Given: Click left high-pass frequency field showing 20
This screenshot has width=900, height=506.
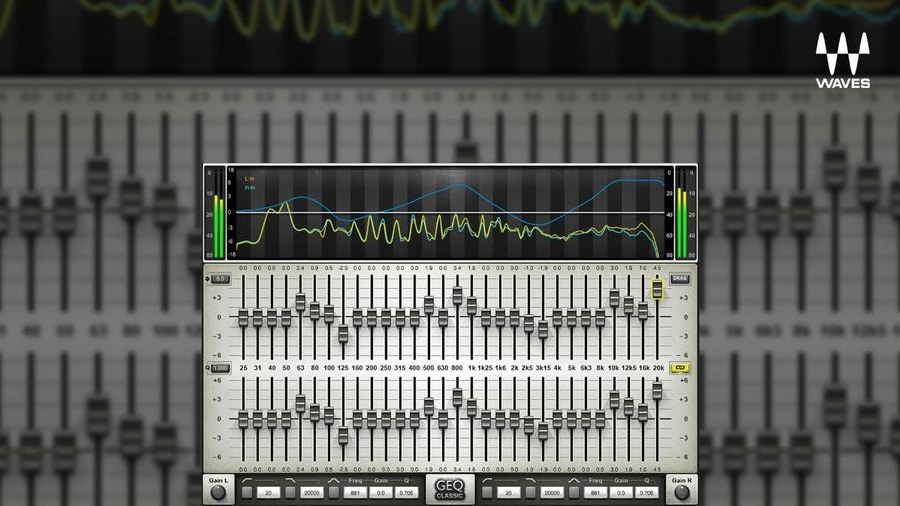Looking at the screenshot, I should 268,492.
